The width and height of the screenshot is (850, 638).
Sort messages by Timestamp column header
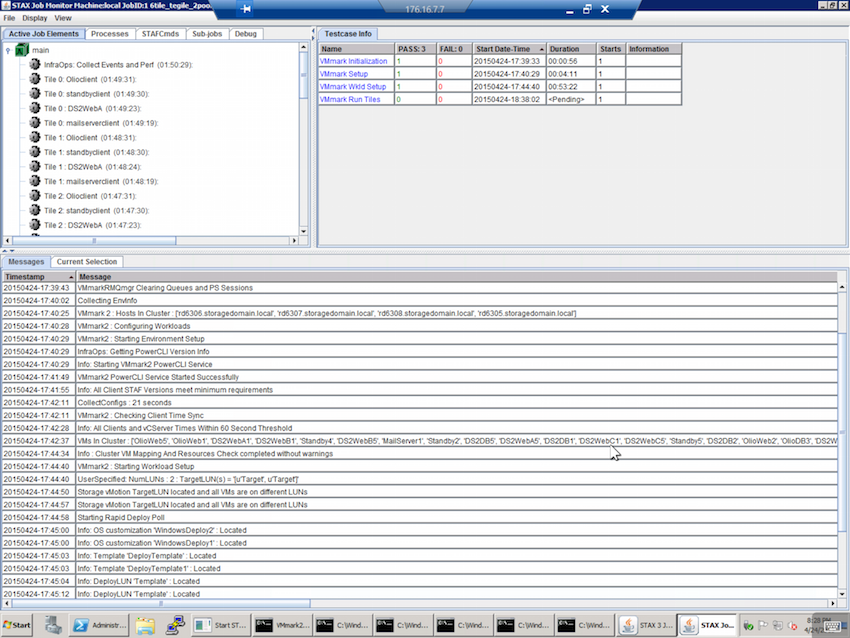coord(38,276)
